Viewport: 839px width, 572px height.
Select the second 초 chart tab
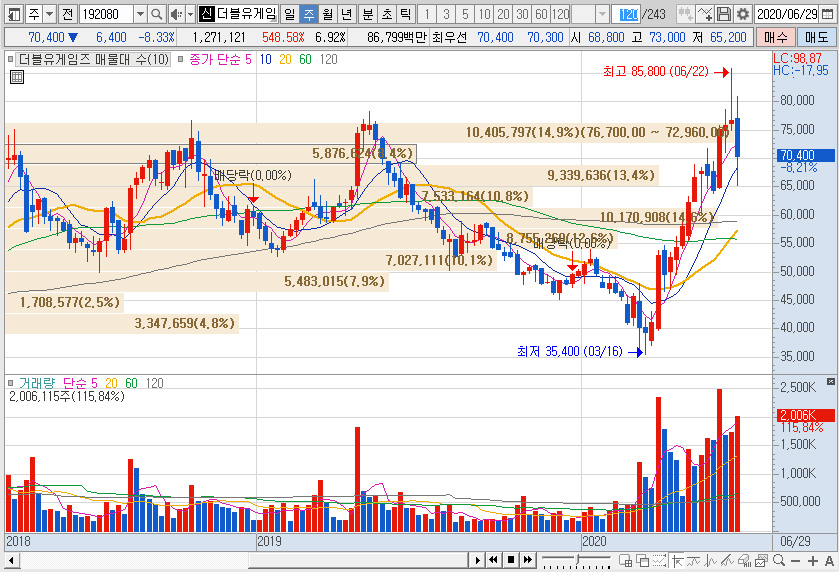click(x=386, y=14)
